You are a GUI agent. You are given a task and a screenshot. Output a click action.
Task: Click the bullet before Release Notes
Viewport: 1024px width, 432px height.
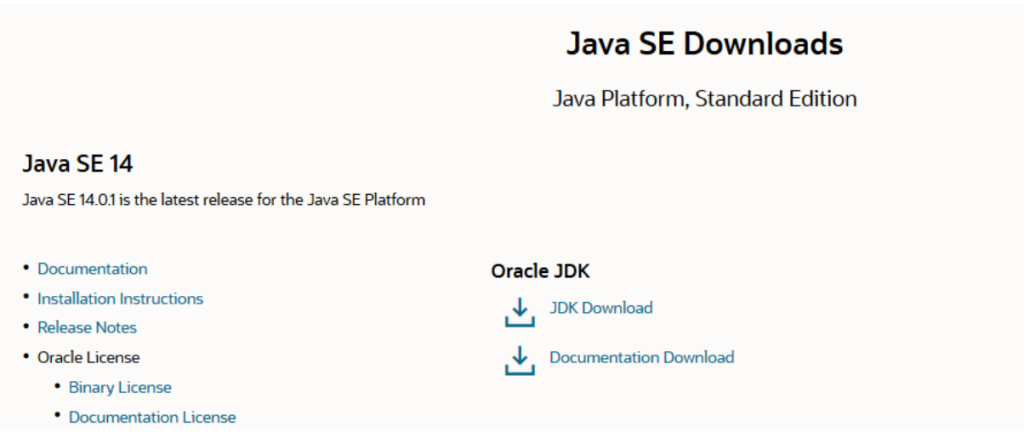pyautogui.click(x=26, y=328)
